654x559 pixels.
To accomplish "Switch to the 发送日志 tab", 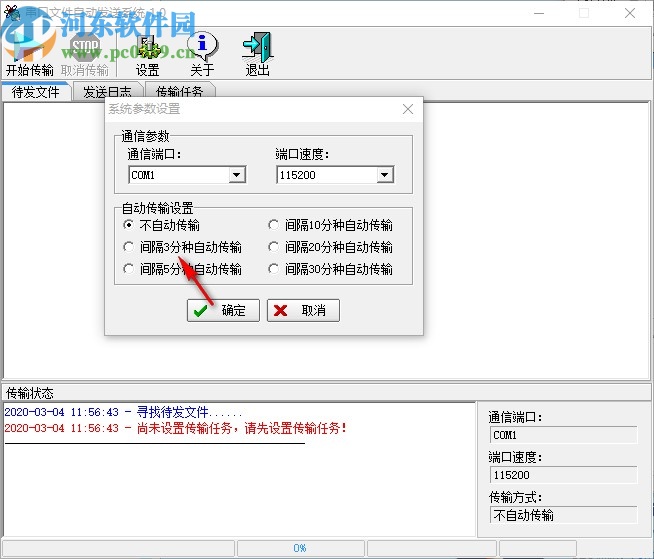I will point(107,92).
